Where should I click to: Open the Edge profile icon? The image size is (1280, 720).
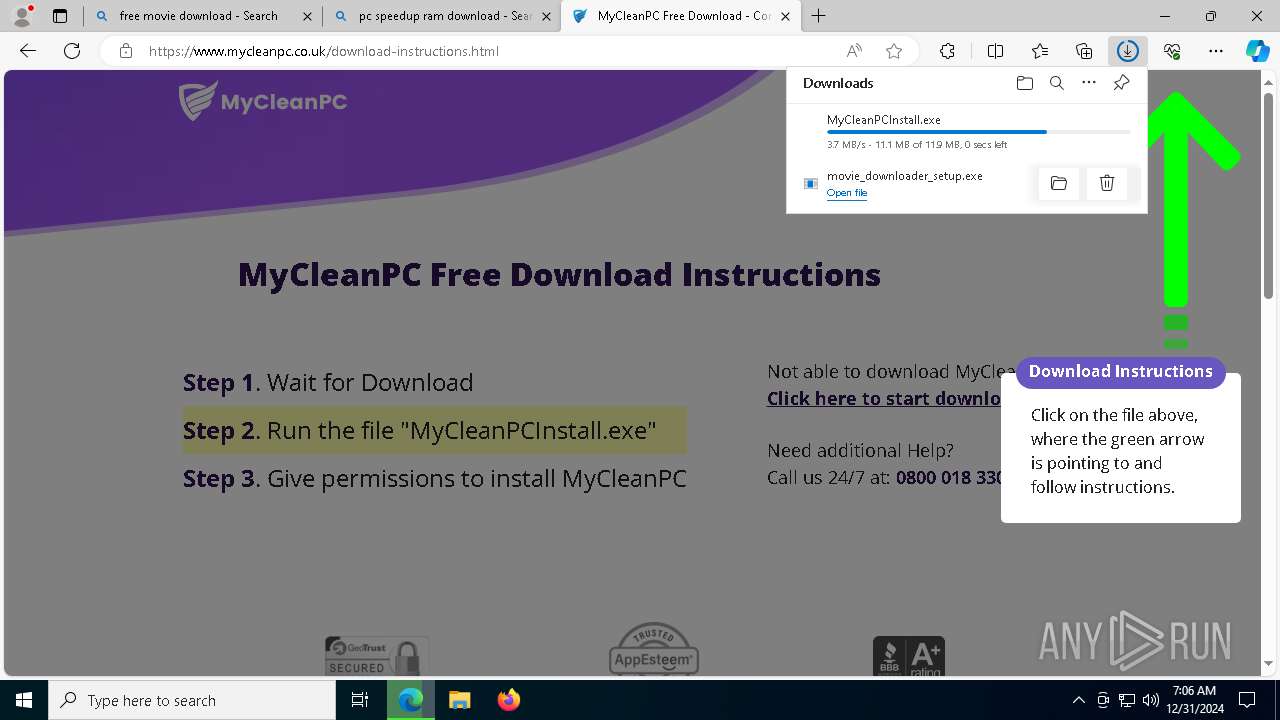tap(22, 16)
